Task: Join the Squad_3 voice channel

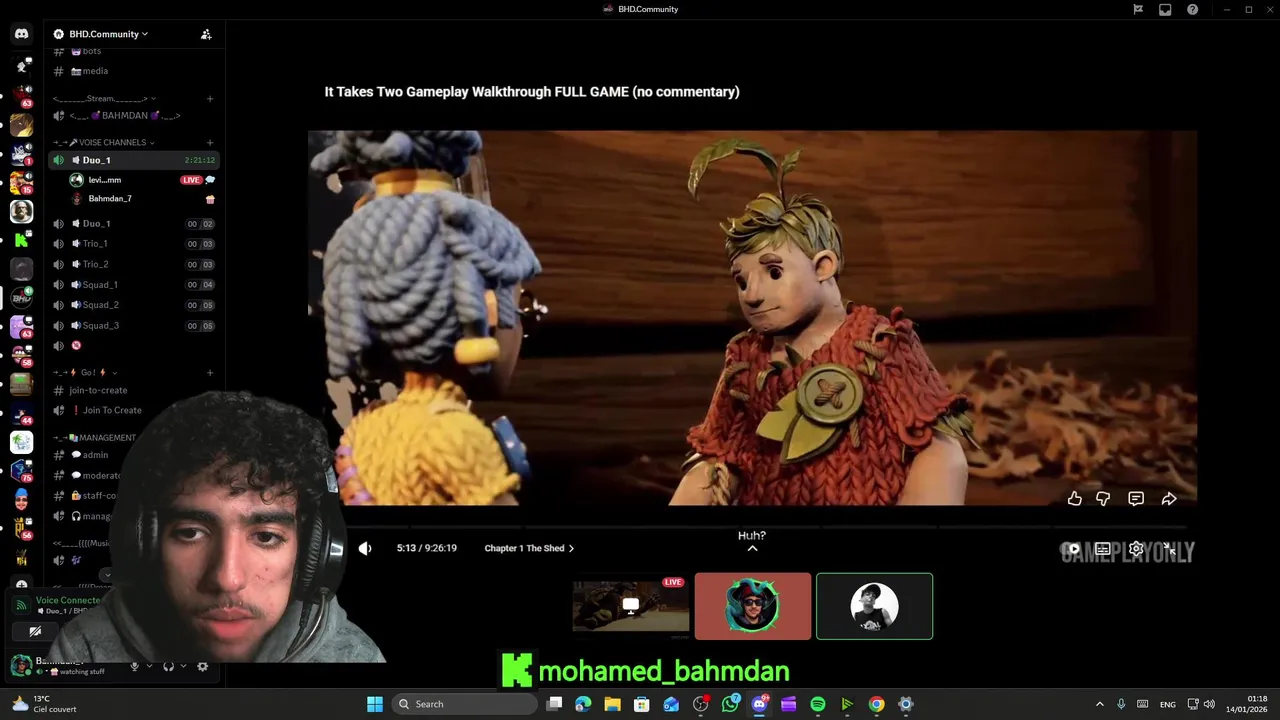Action: click(133, 326)
